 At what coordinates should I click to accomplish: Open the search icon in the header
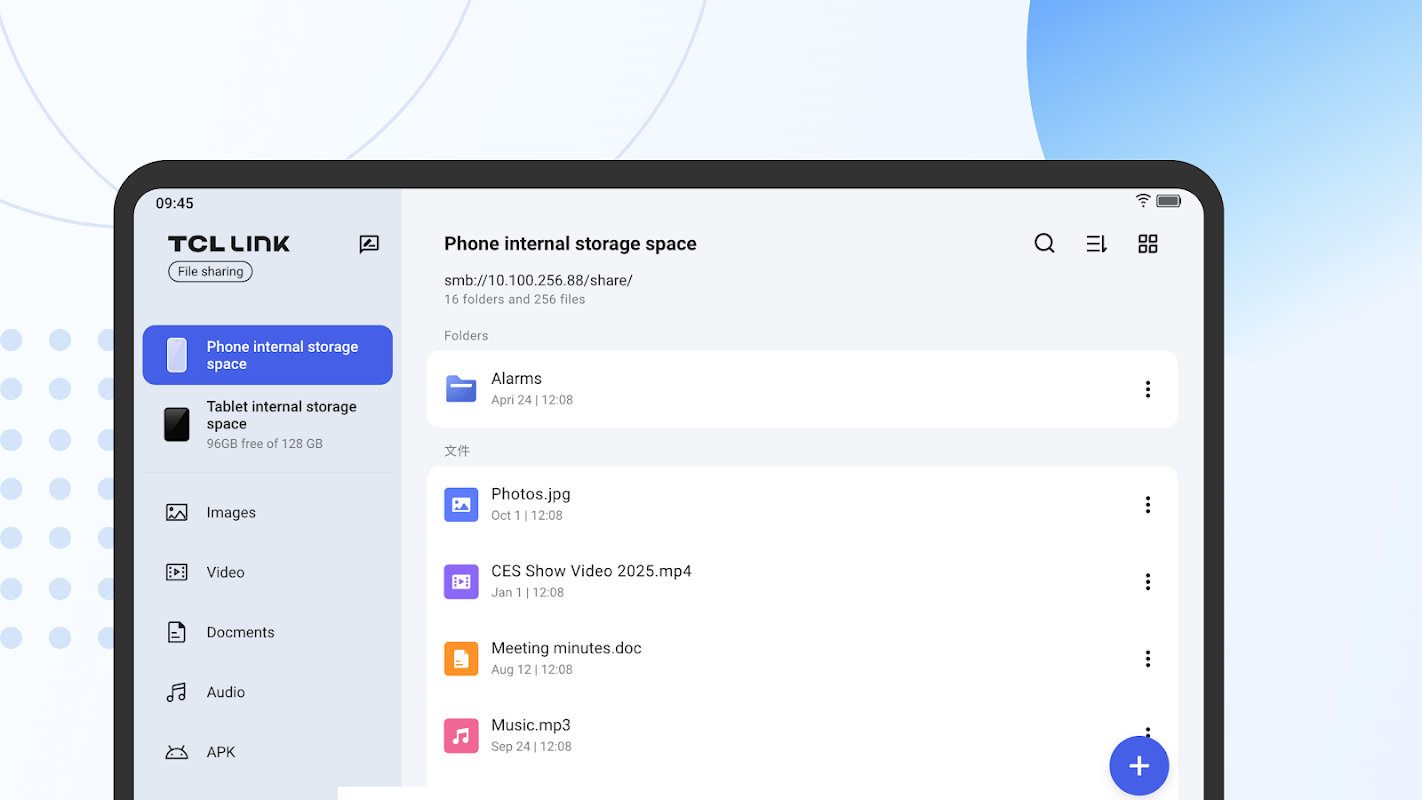coord(1044,244)
